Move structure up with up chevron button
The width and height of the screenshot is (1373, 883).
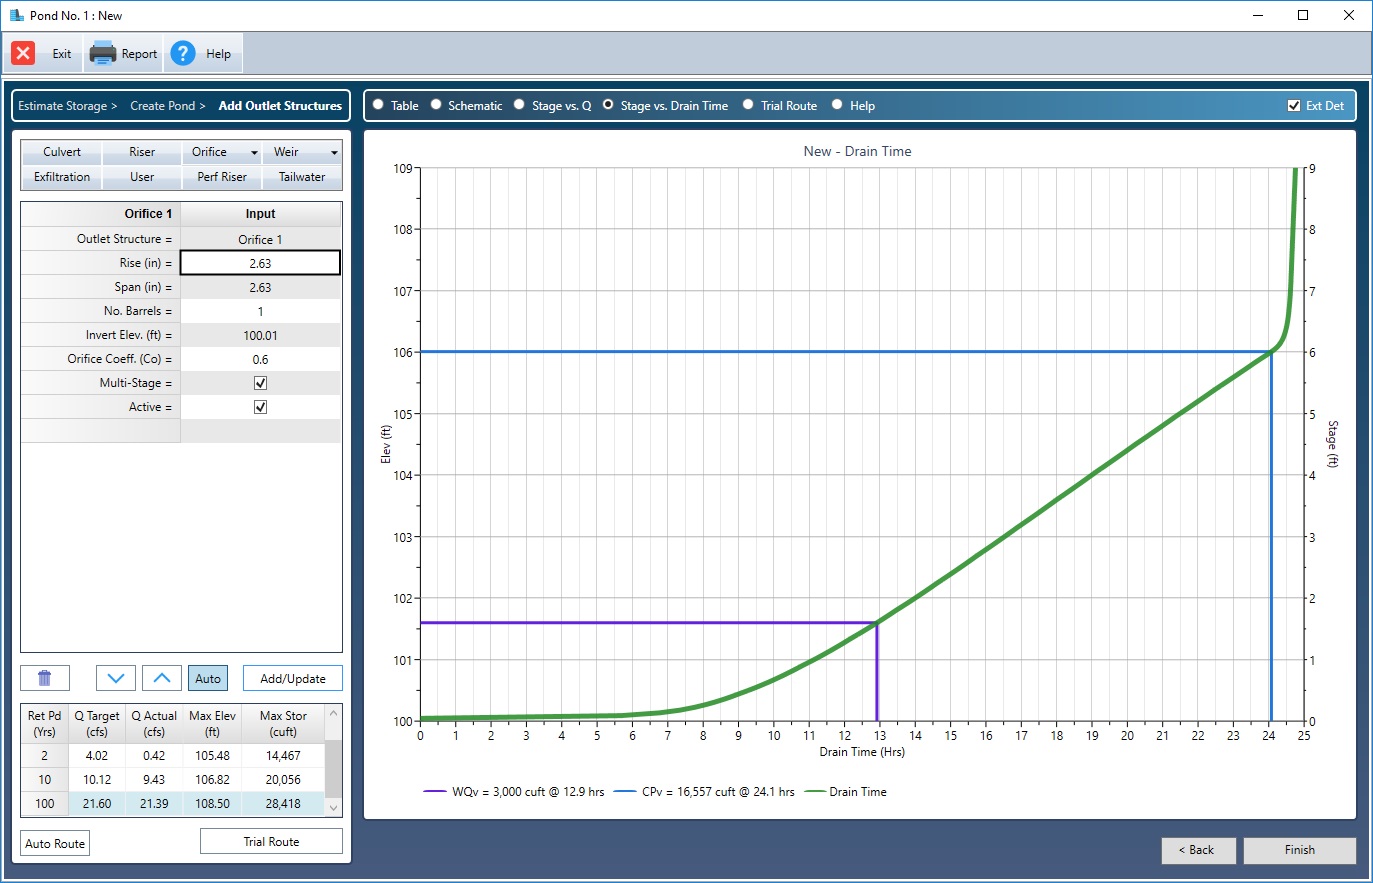point(162,678)
